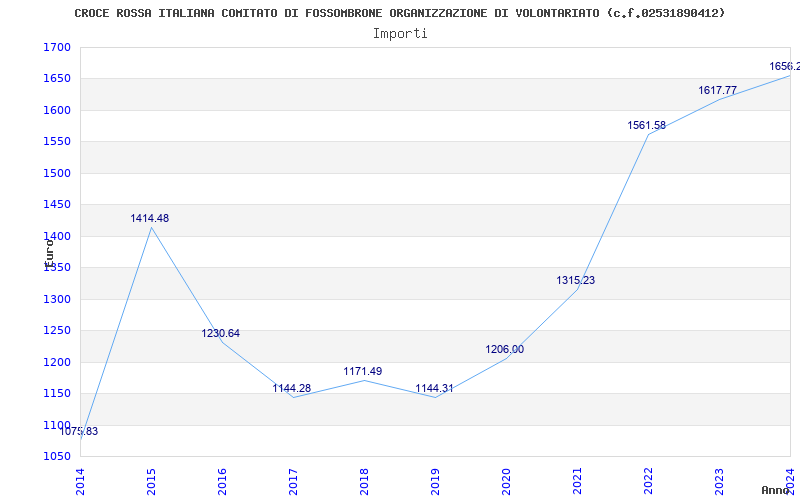Screen dimensions: 800x500
Task: Click the Anno x-axis title
Action: [775, 490]
